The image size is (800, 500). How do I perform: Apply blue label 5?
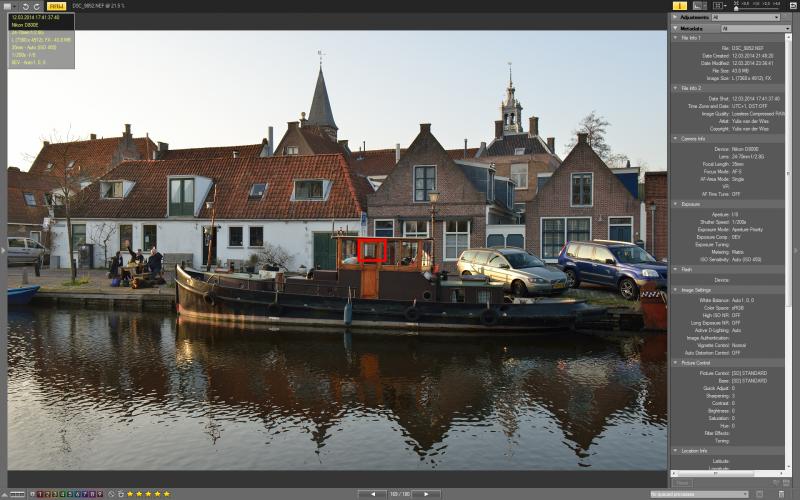pyautogui.click(x=70, y=494)
